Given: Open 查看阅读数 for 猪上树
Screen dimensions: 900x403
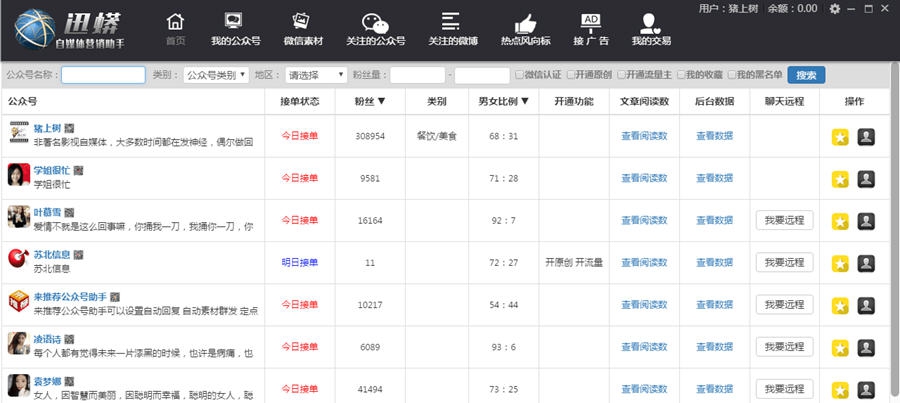Looking at the screenshot, I should [644, 136].
